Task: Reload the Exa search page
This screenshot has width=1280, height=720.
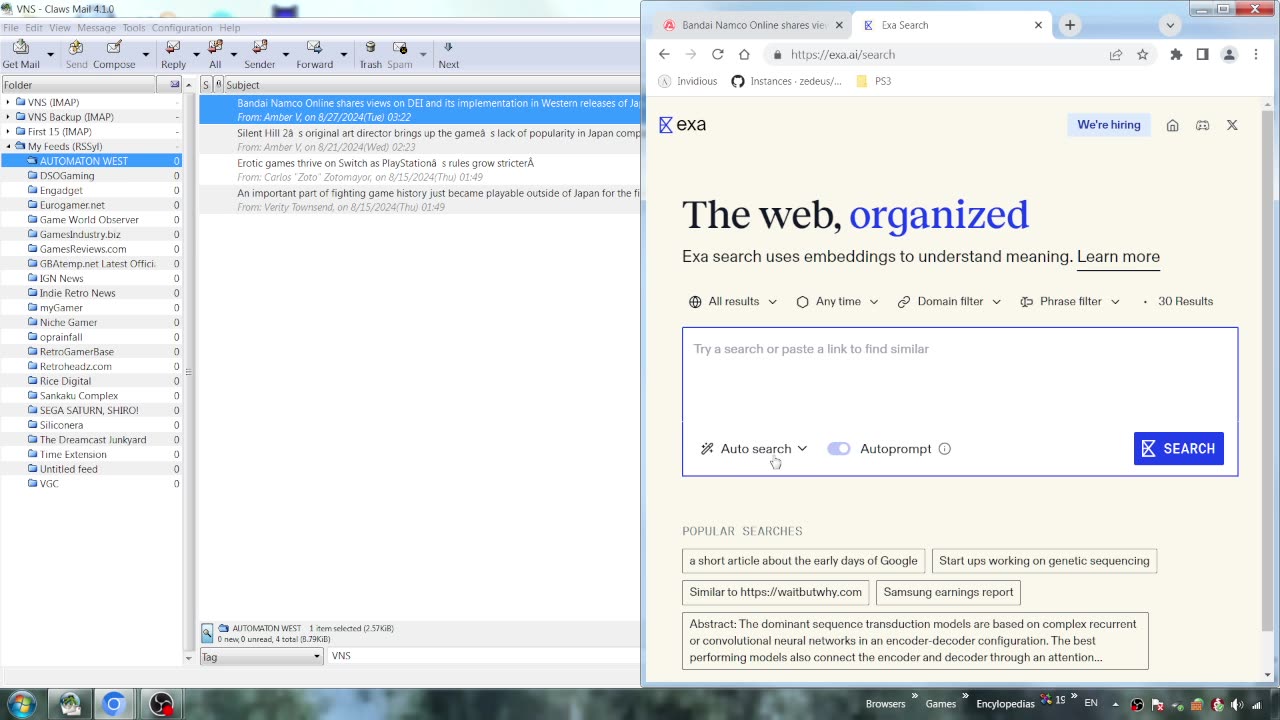Action: pos(717,55)
